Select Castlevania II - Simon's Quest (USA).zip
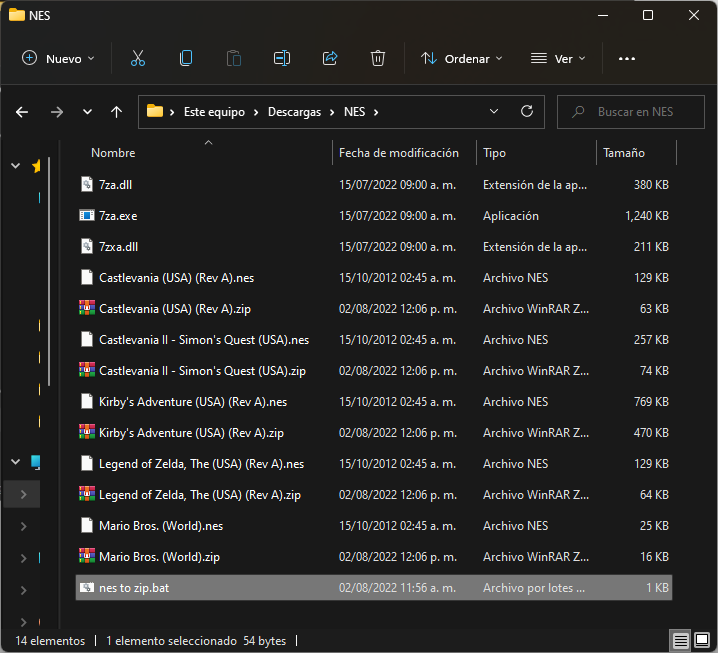This screenshot has height=653, width=718. pyautogui.click(x=374, y=370)
